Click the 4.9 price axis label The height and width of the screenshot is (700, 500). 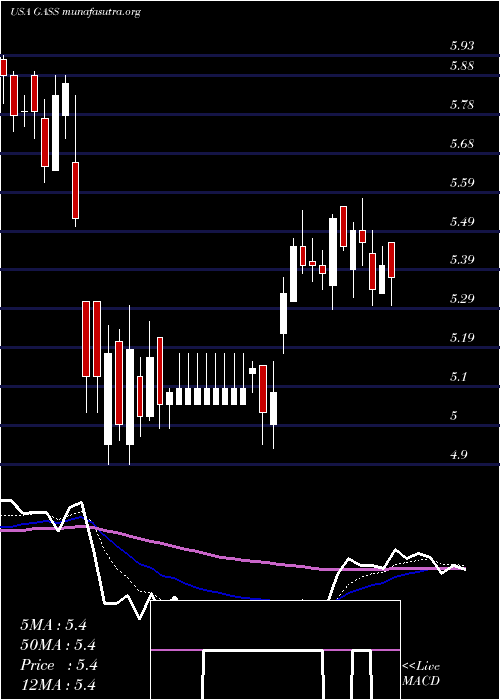coord(458,455)
